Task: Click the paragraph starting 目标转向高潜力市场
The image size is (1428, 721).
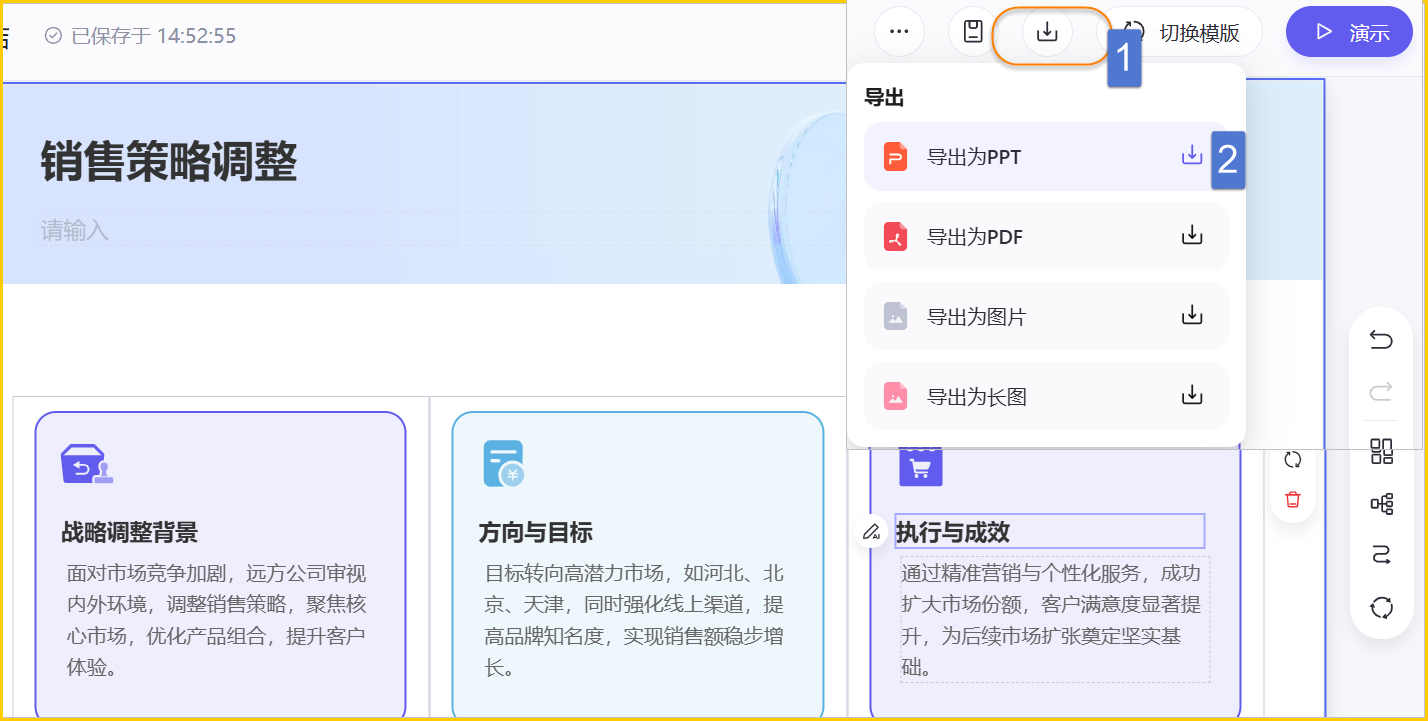Action: (634, 620)
